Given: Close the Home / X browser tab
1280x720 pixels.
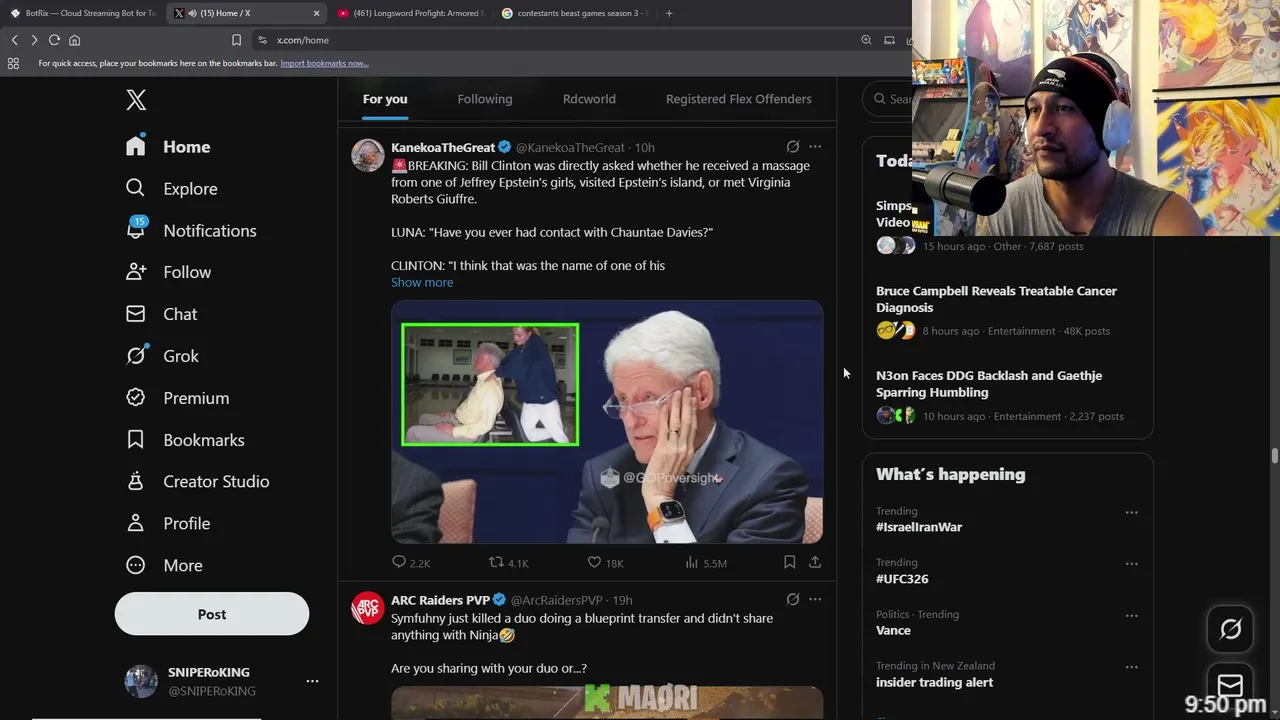Looking at the screenshot, I should 317,13.
